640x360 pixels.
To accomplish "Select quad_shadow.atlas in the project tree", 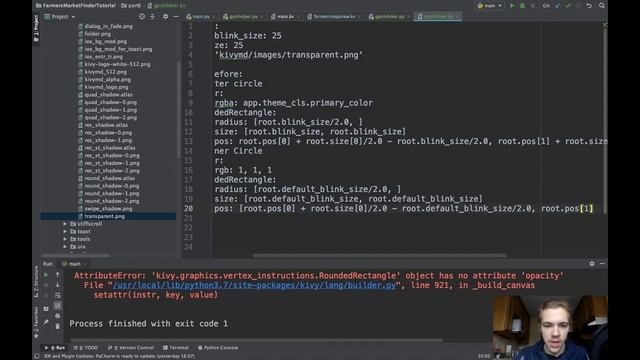I will coord(108,95).
